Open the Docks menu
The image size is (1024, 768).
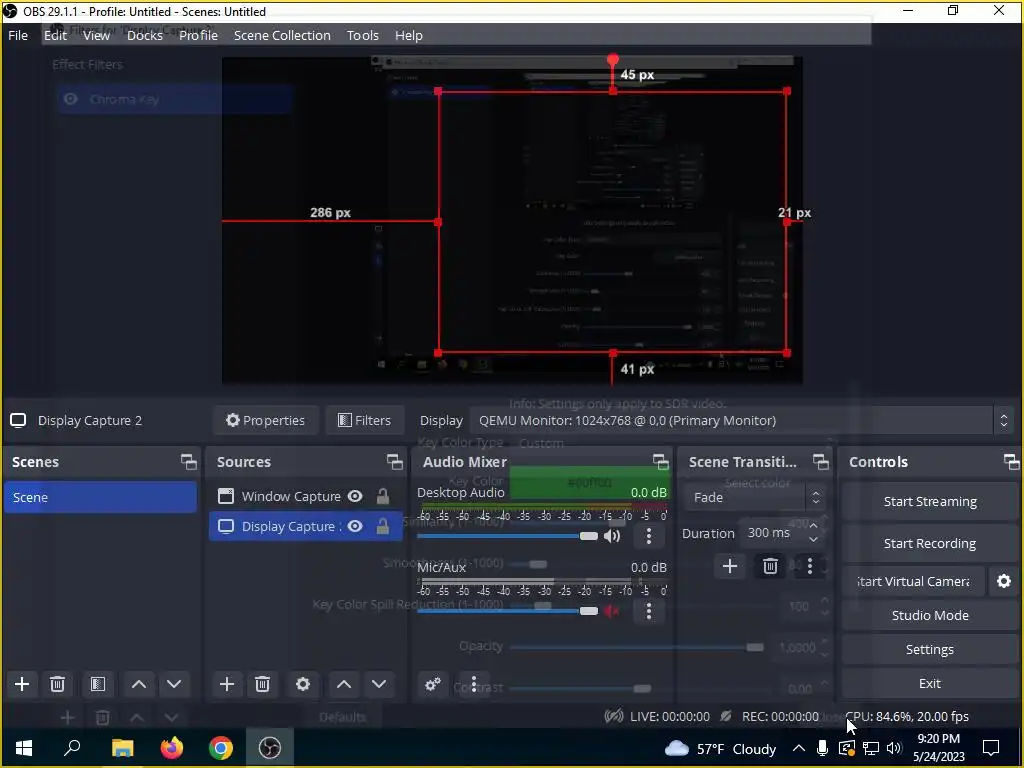[145, 35]
